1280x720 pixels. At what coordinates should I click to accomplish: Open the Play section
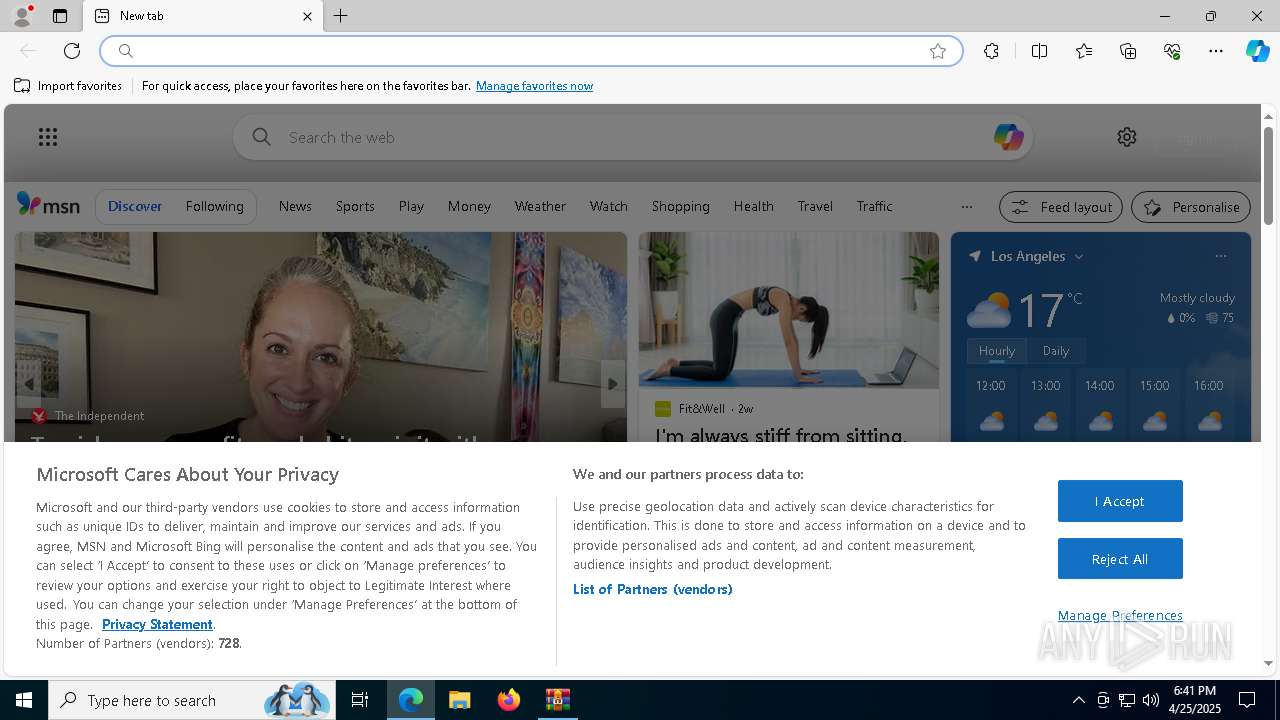point(411,206)
